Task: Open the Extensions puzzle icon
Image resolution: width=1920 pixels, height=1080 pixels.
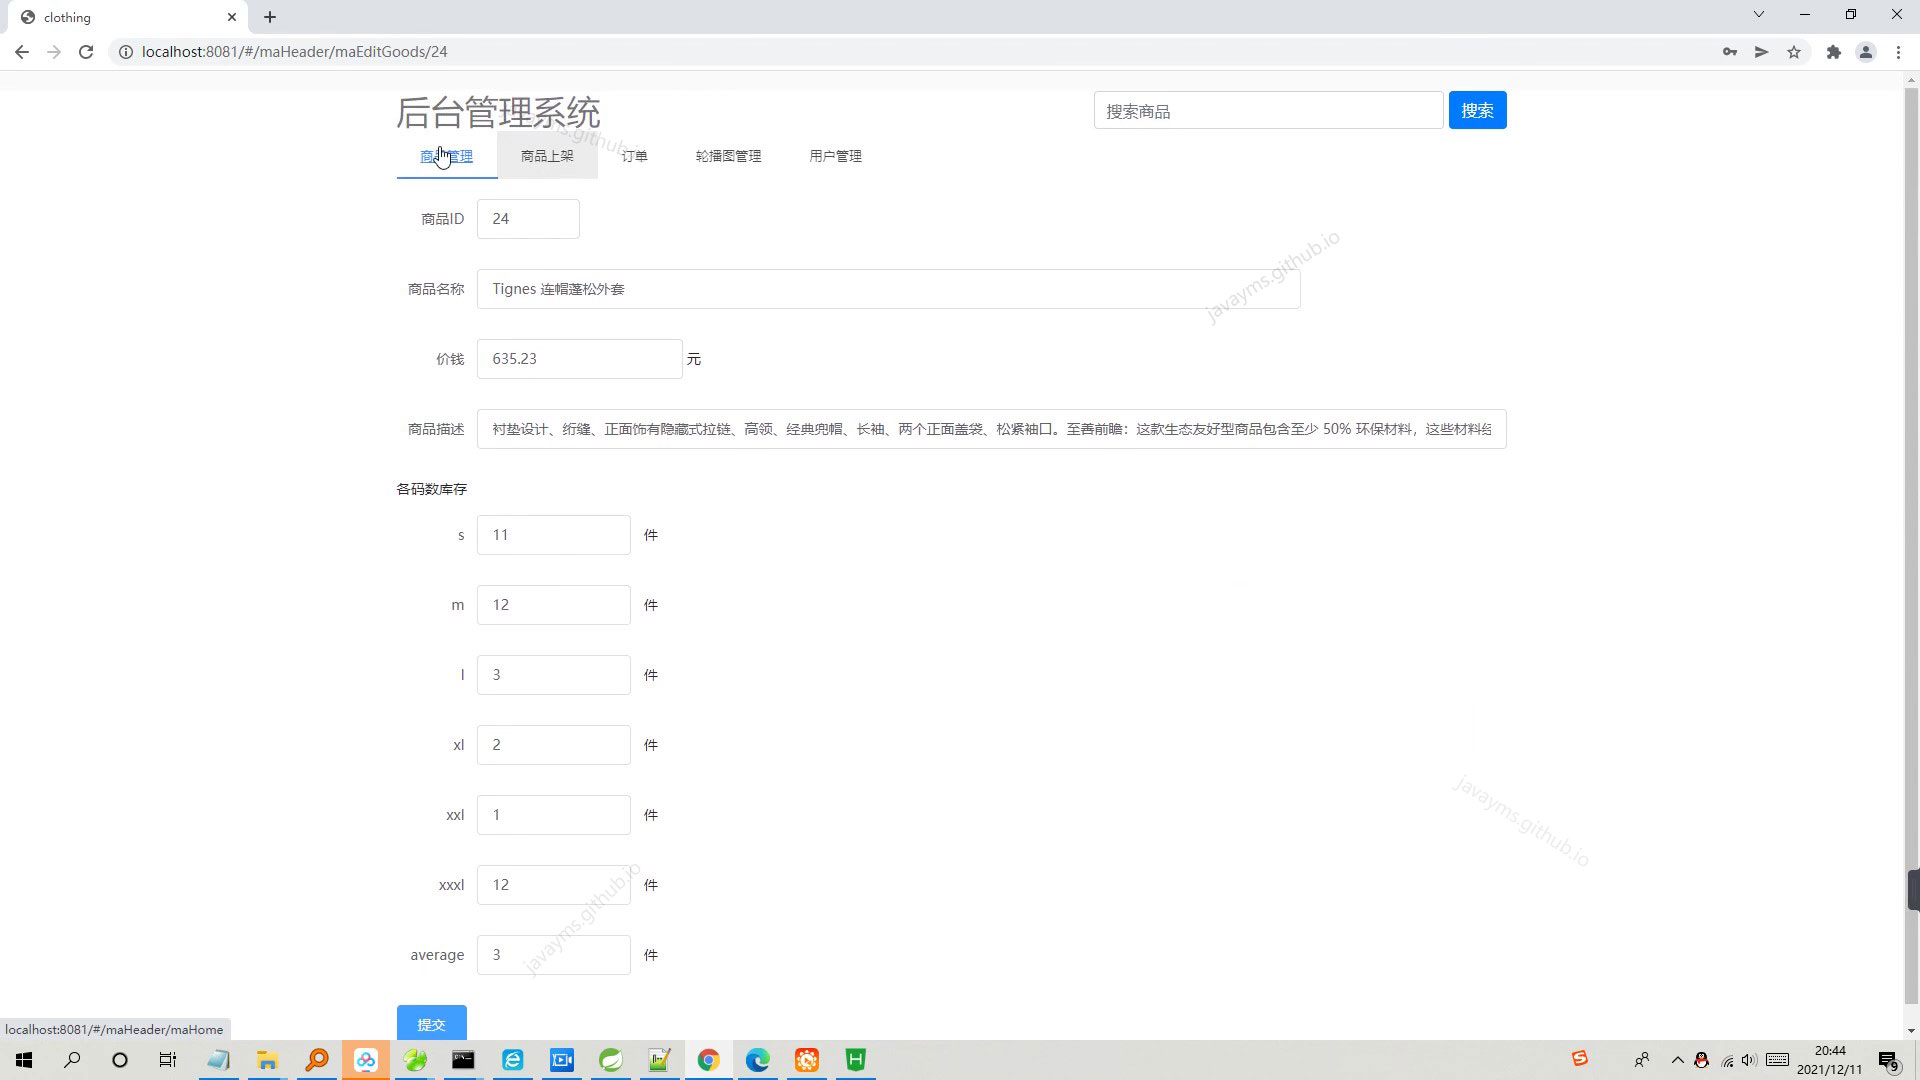Action: coord(1833,52)
